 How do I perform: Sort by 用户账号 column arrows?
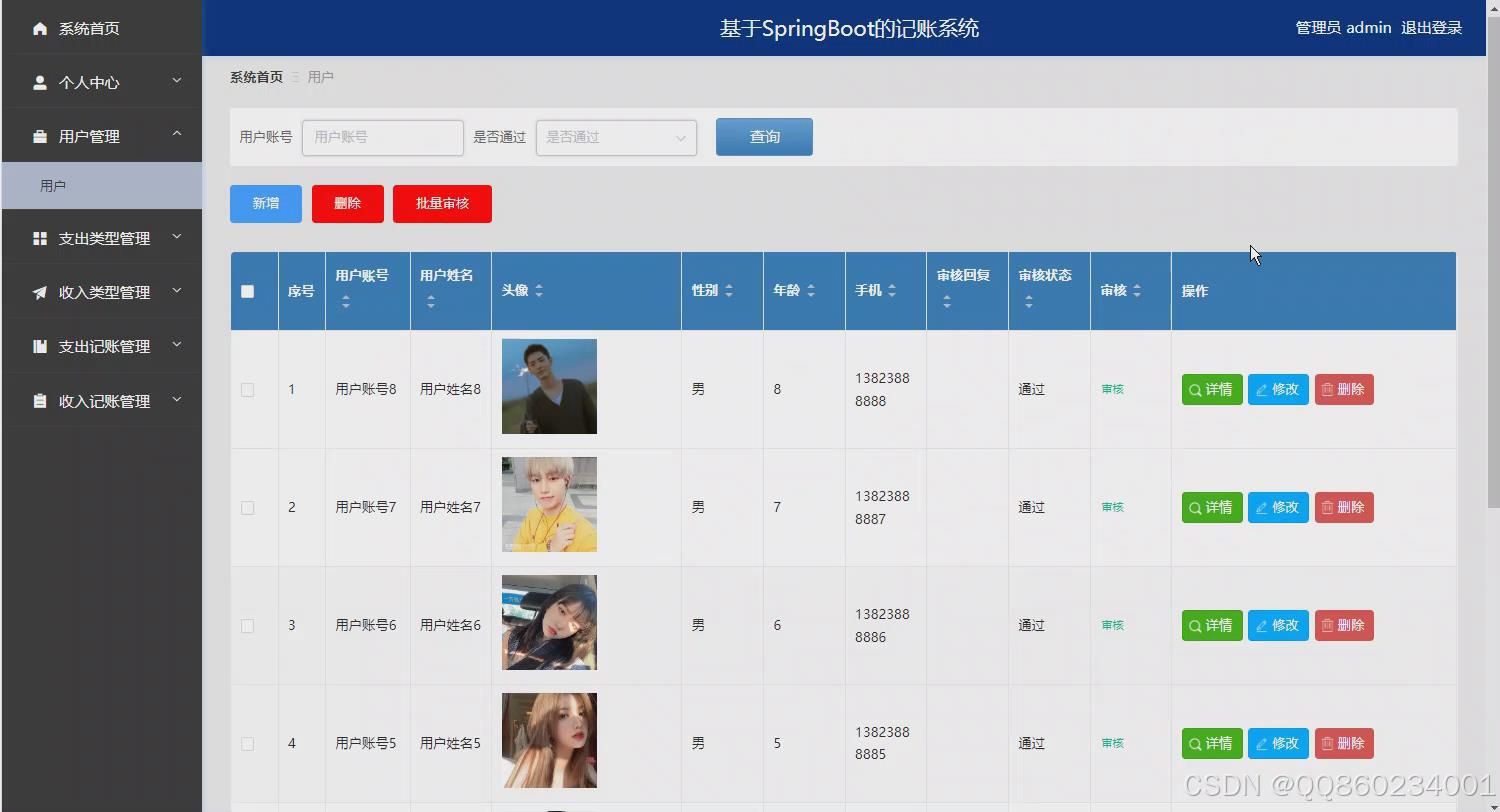tap(346, 301)
